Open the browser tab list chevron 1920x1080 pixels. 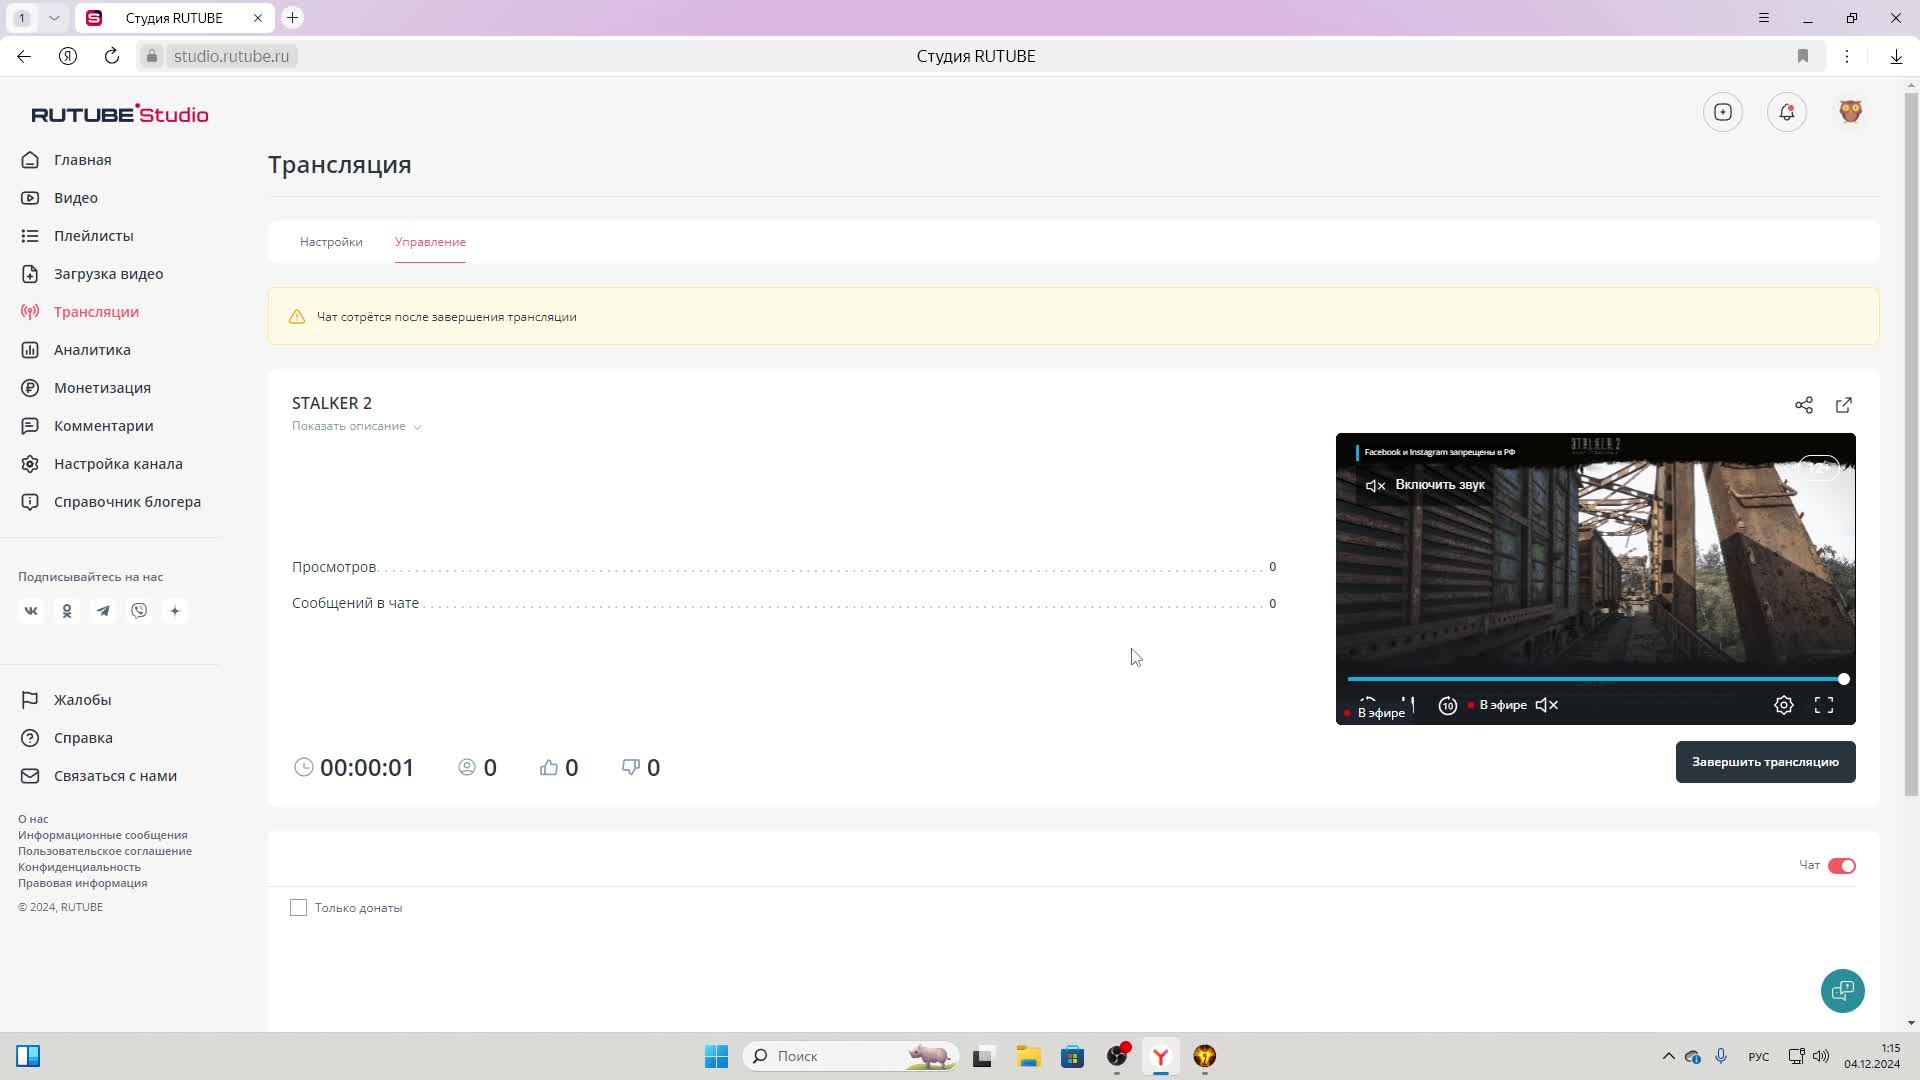54,18
